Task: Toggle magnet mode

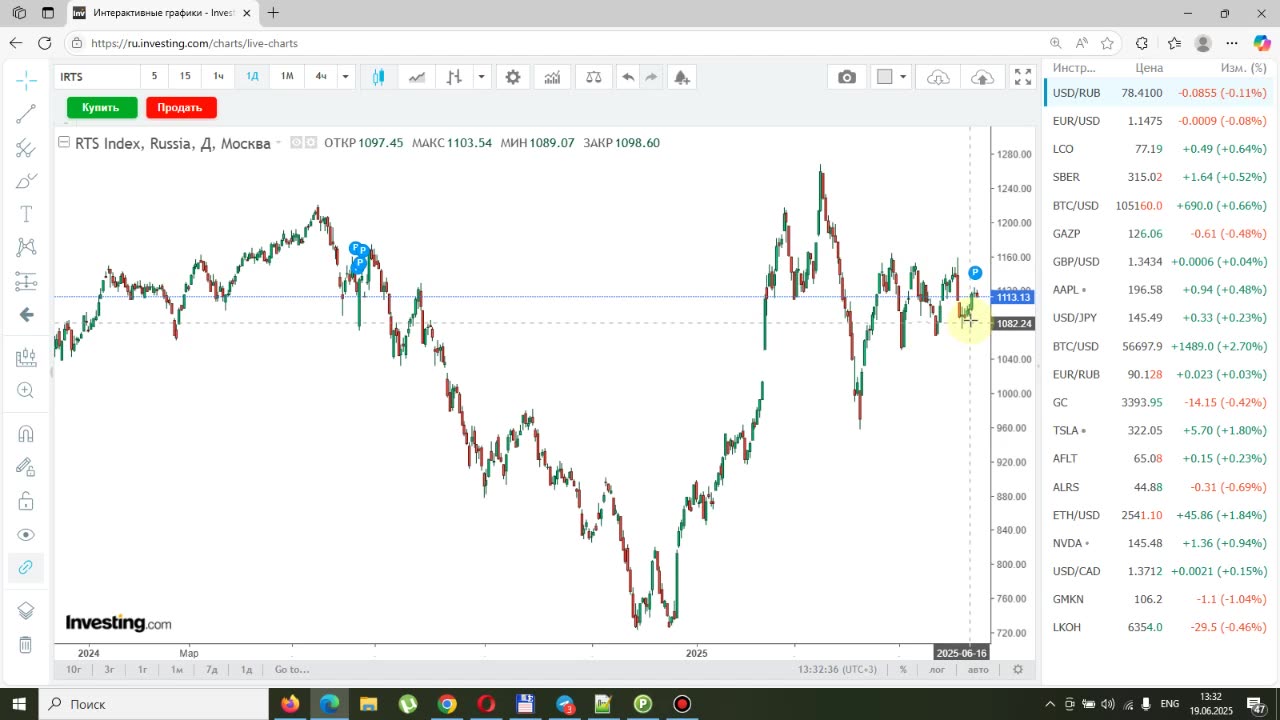Action: 26,434
